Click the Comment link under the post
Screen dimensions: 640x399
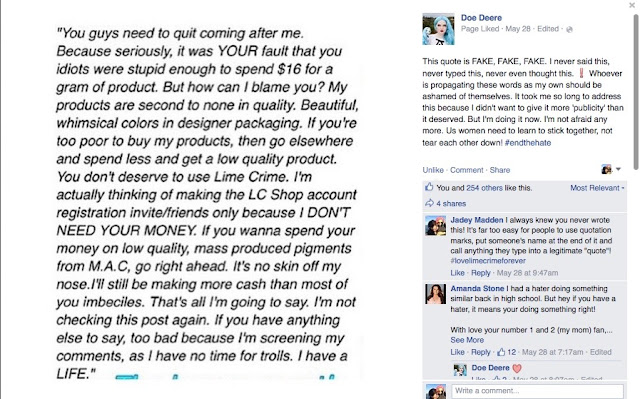(467, 170)
